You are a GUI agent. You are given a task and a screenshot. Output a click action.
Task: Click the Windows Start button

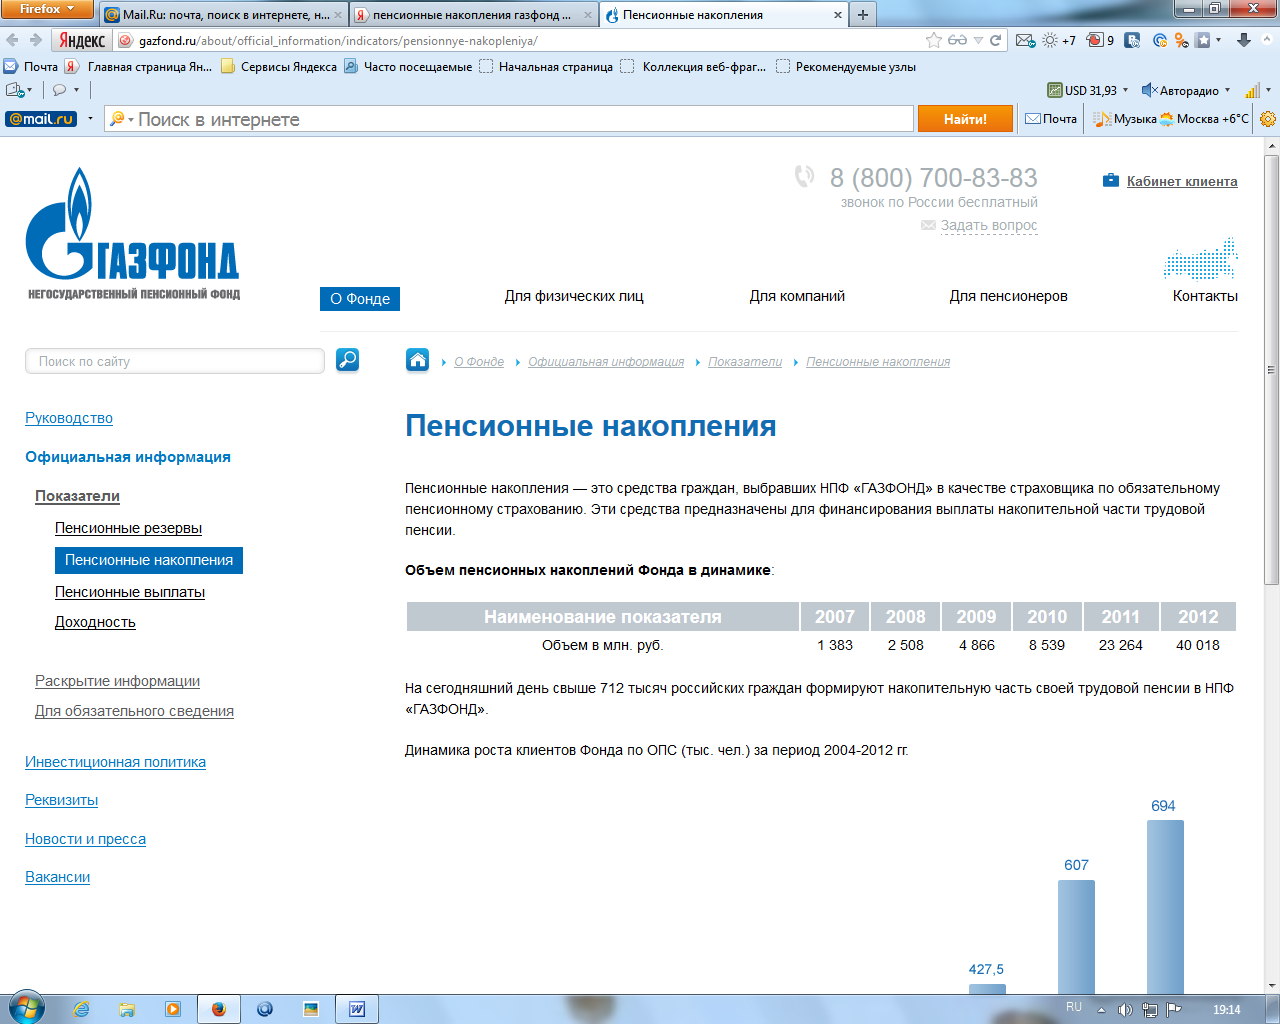point(26,1008)
